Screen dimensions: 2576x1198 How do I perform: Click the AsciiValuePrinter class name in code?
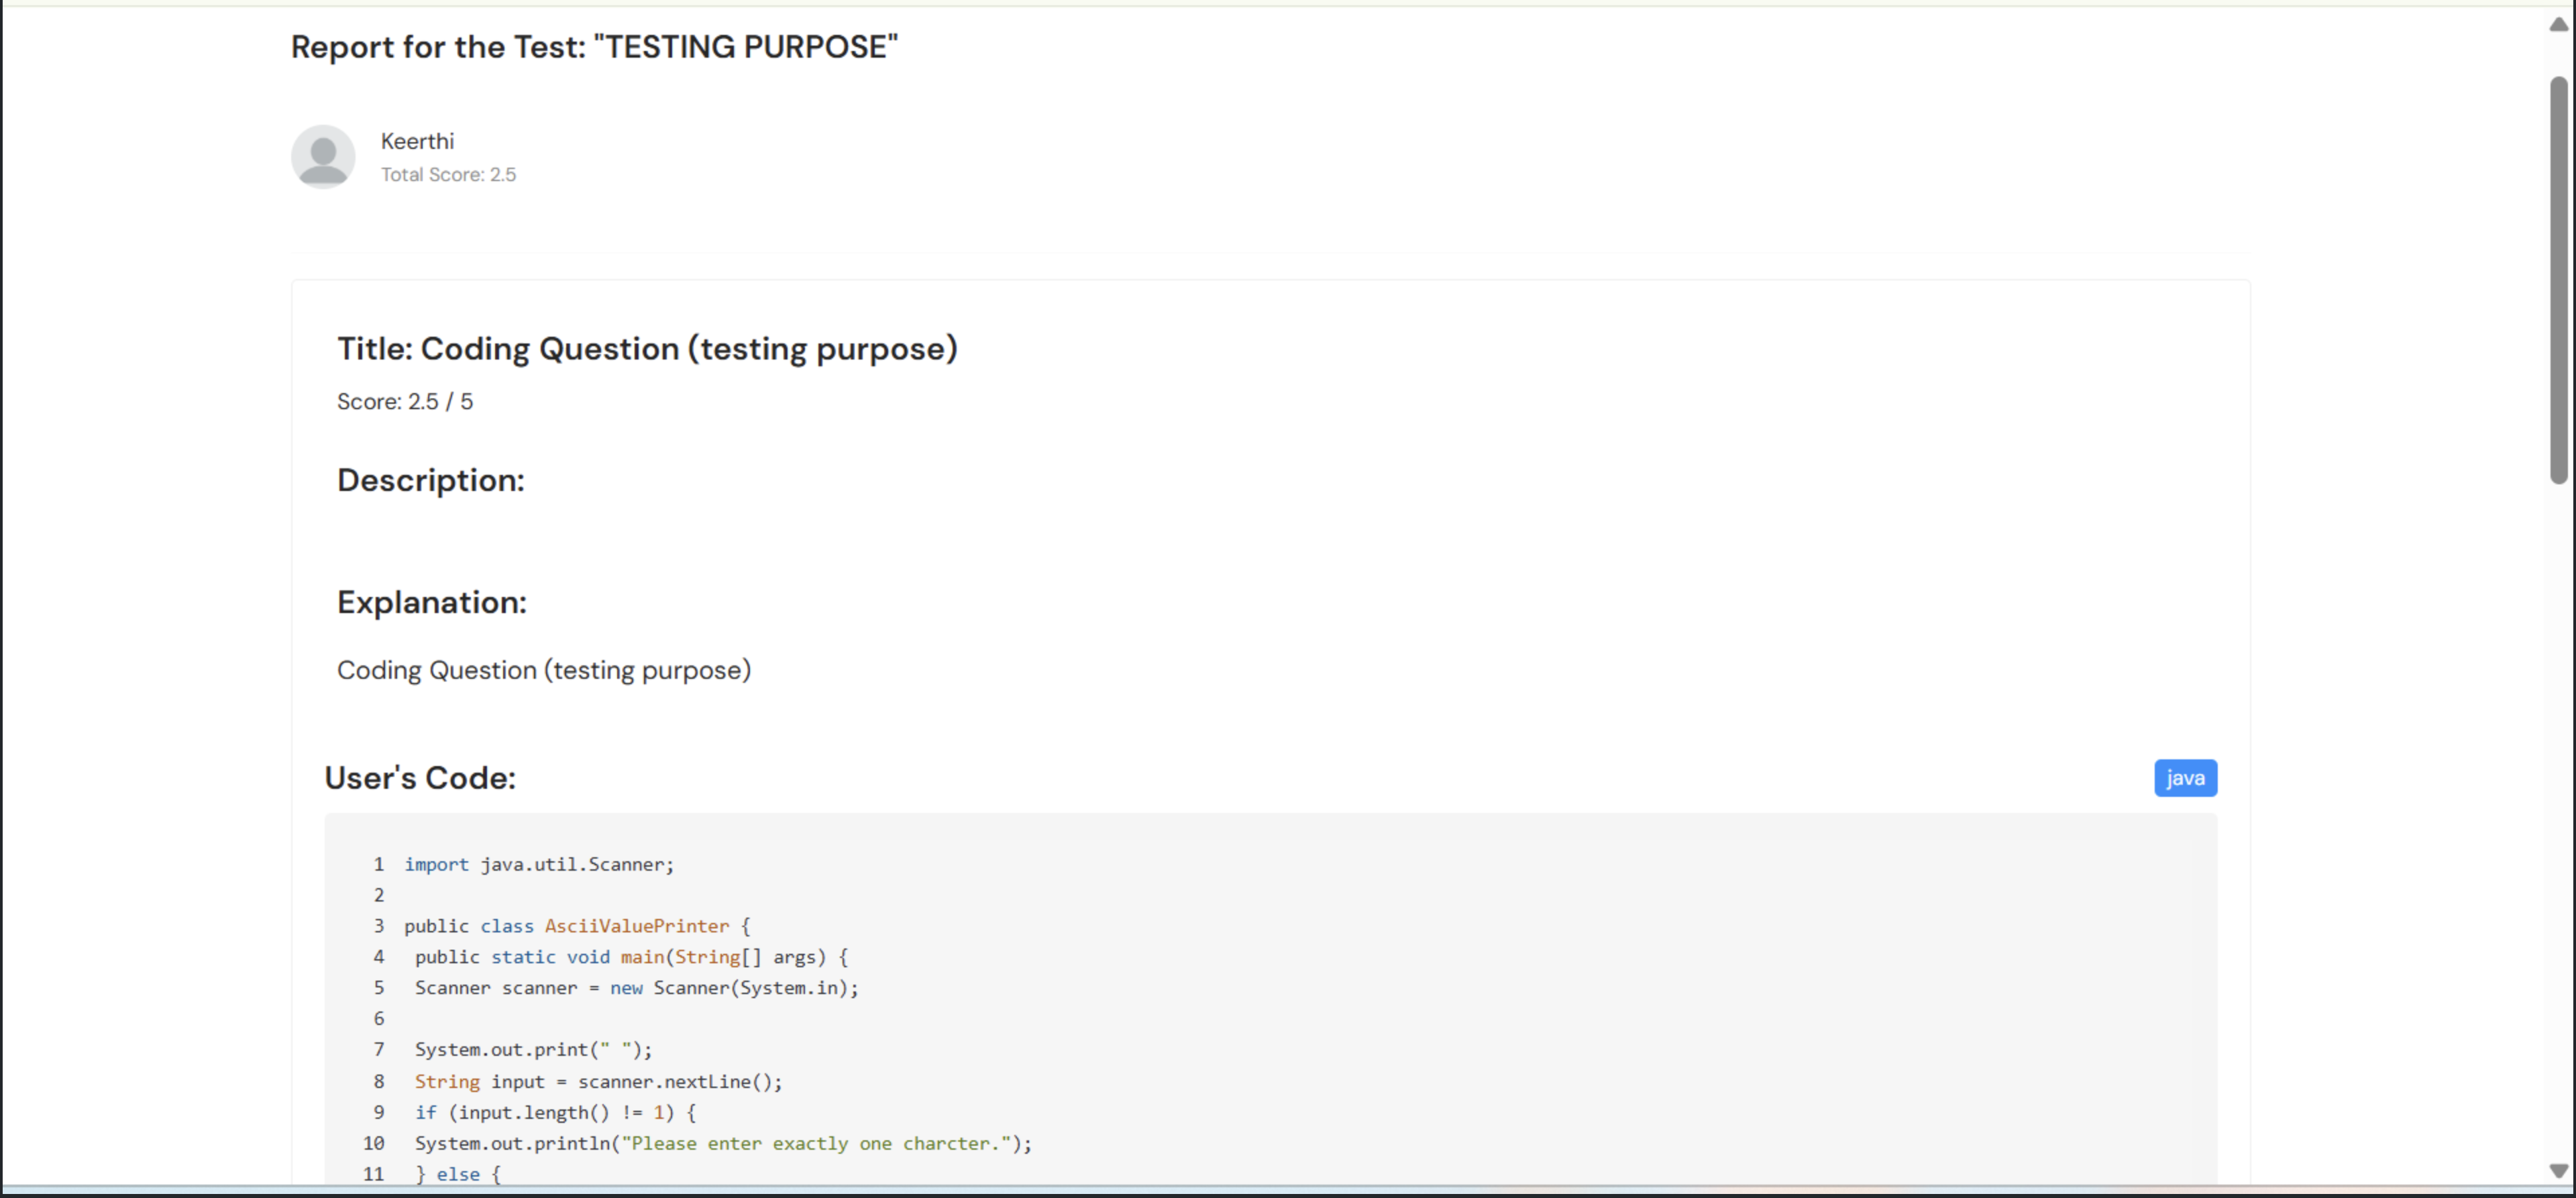(636, 926)
